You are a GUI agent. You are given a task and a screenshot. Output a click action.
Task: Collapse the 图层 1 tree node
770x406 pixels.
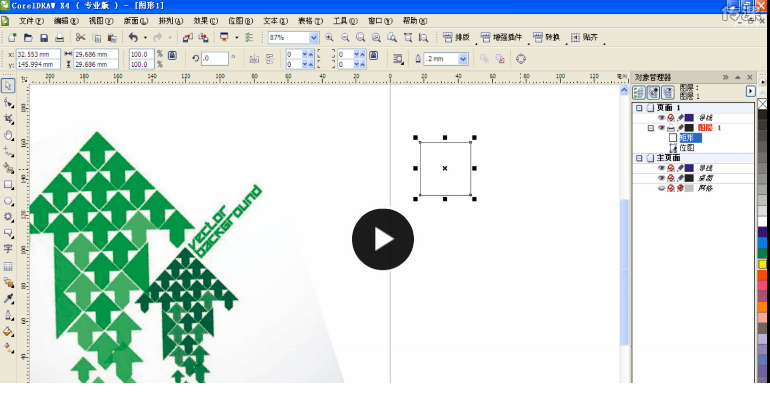651,128
